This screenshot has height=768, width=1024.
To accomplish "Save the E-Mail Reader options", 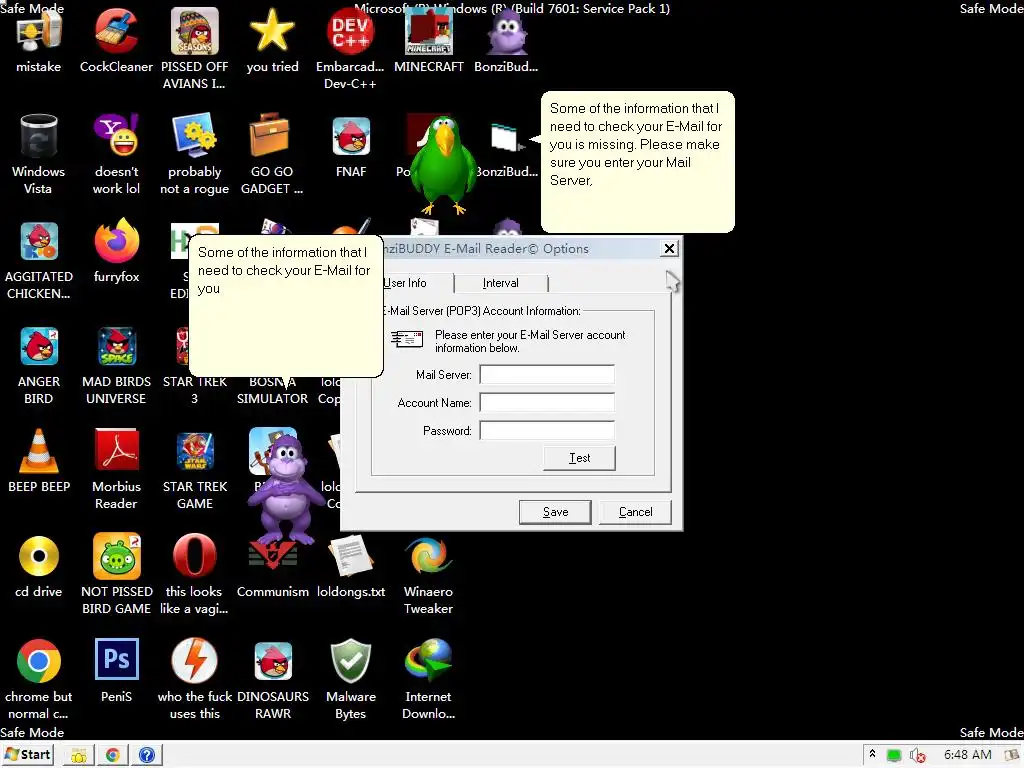I will pos(555,512).
